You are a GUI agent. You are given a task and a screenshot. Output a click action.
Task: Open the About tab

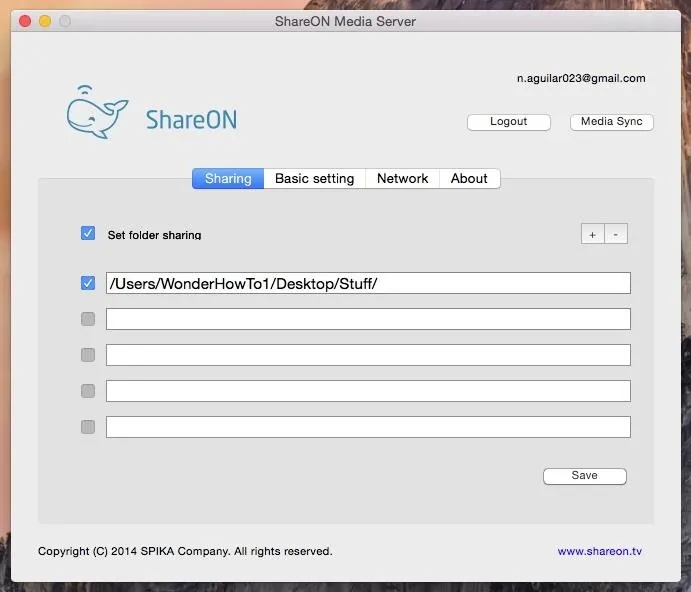(469, 179)
